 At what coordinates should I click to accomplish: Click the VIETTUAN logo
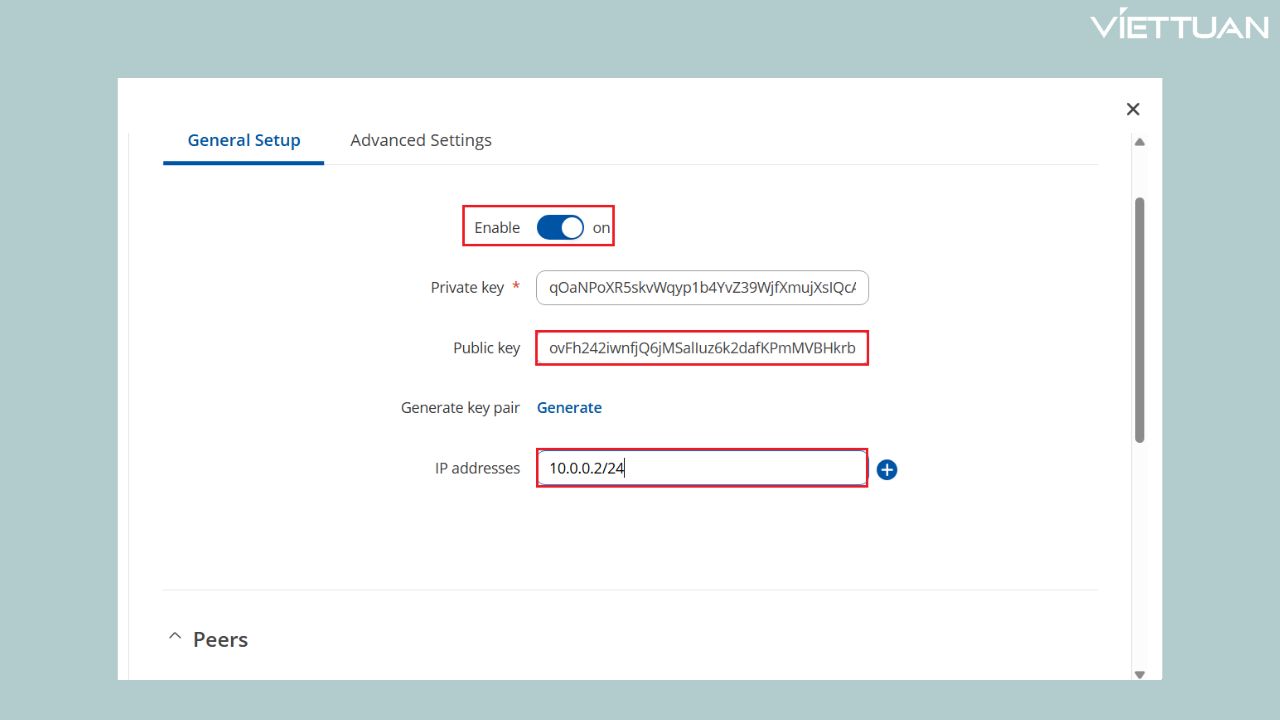pos(1179,26)
